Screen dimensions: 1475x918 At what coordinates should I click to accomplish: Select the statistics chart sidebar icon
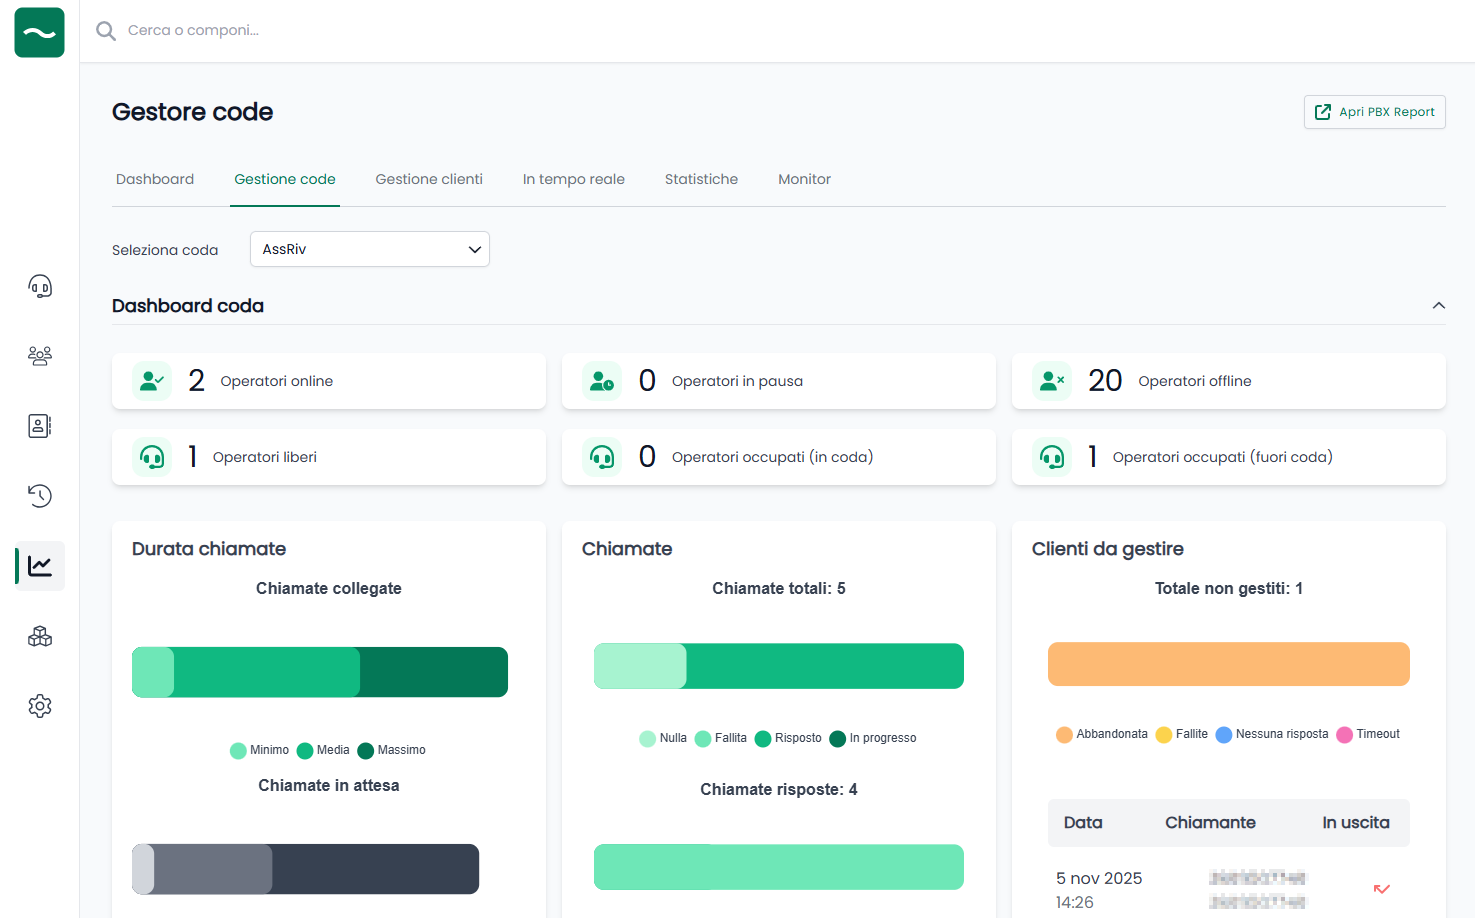pos(40,566)
